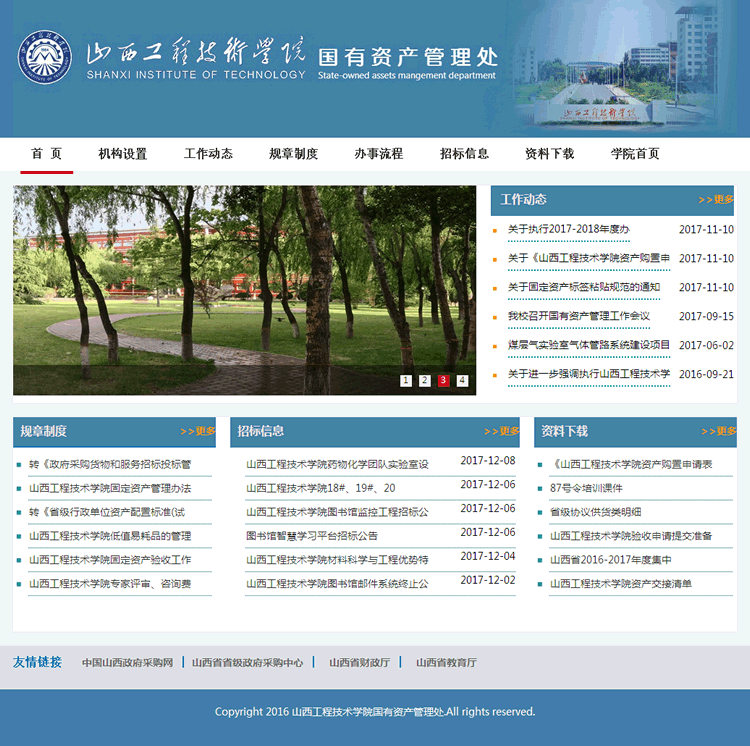Expand more items in 规章制度 section
The width and height of the screenshot is (750, 746).
point(198,432)
